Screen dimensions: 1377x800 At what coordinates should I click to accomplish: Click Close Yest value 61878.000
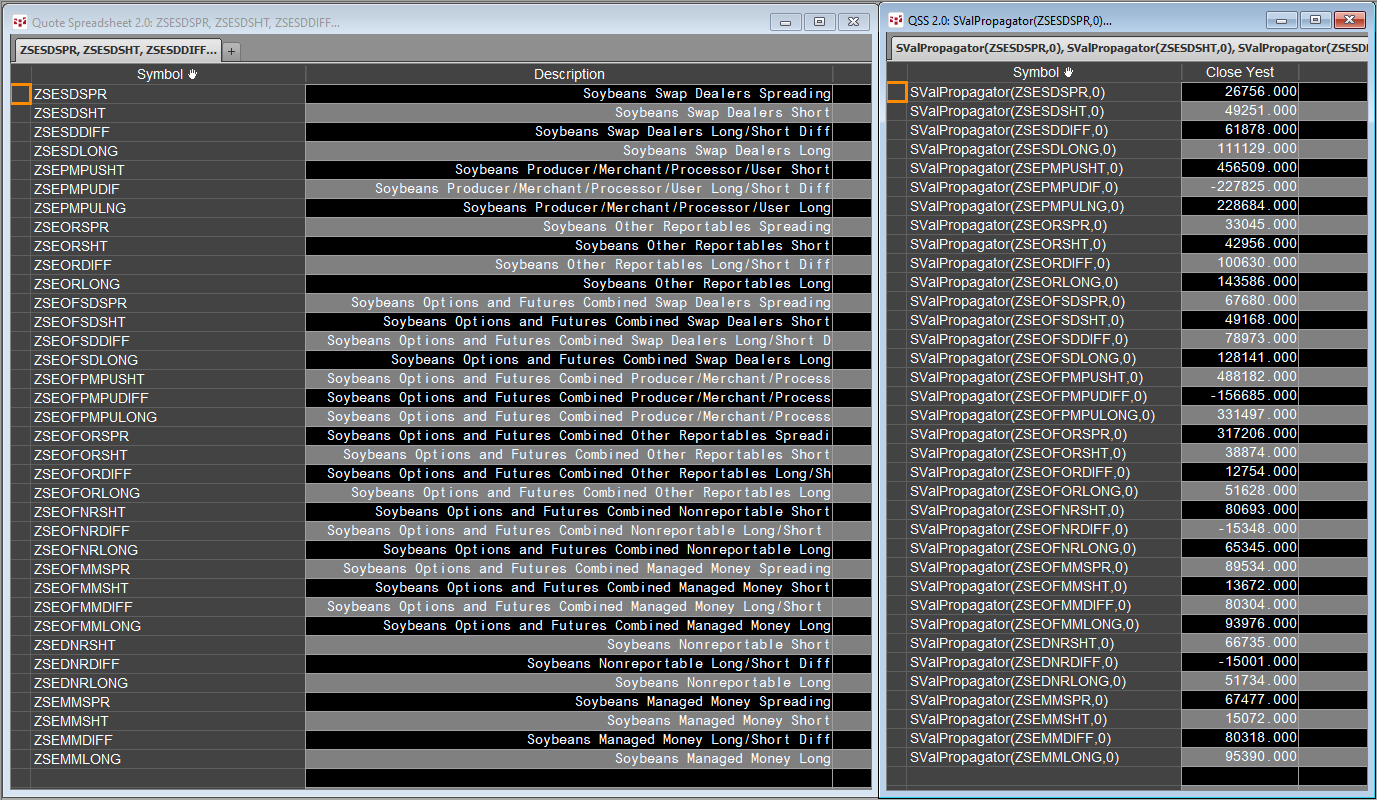[x=1239, y=130]
